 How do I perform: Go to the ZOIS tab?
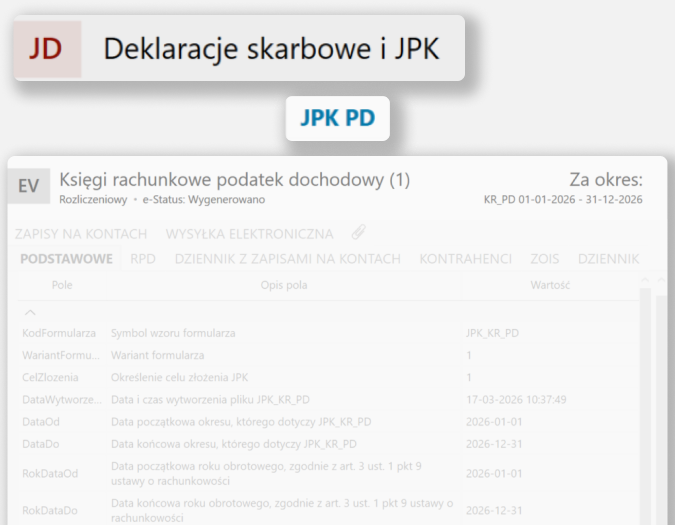pyautogui.click(x=544, y=259)
